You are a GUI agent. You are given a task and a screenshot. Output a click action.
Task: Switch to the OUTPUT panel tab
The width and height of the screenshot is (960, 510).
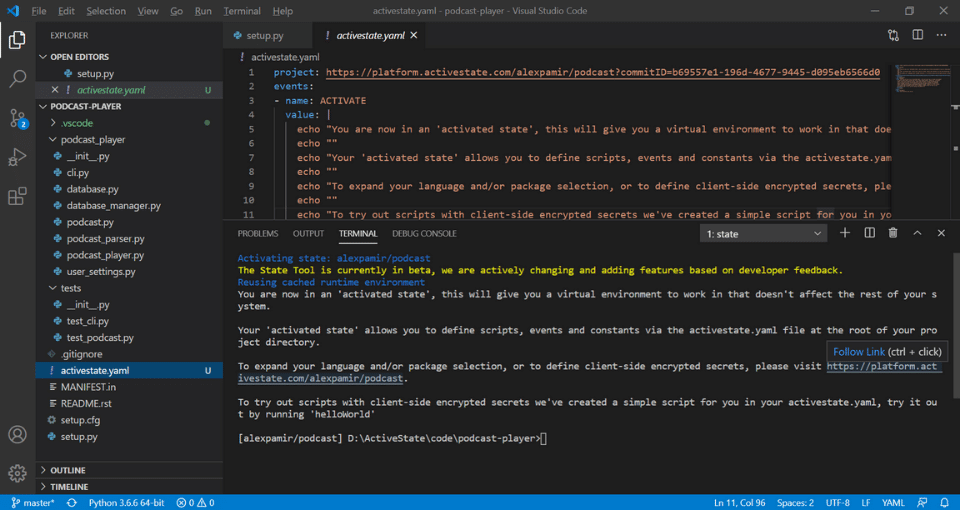[309, 234]
